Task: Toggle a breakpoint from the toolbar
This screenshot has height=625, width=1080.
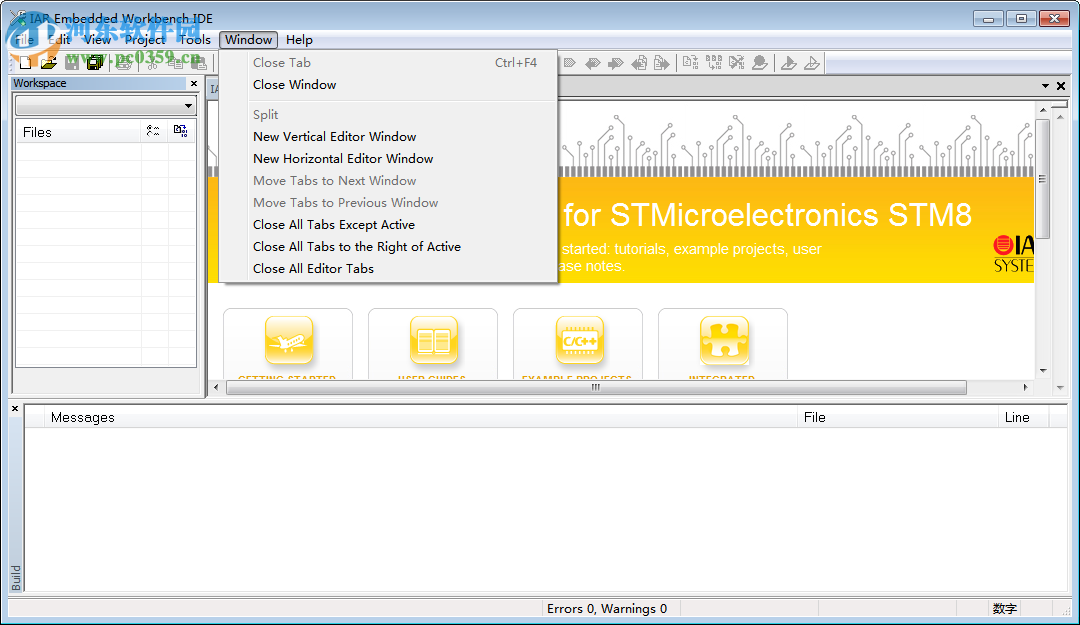Action: point(759,62)
